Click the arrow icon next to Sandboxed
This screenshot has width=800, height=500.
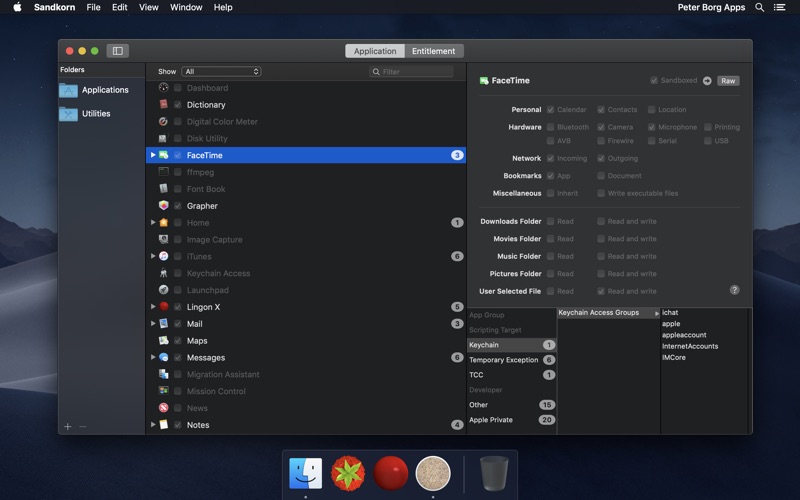click(x=707, y=81)
